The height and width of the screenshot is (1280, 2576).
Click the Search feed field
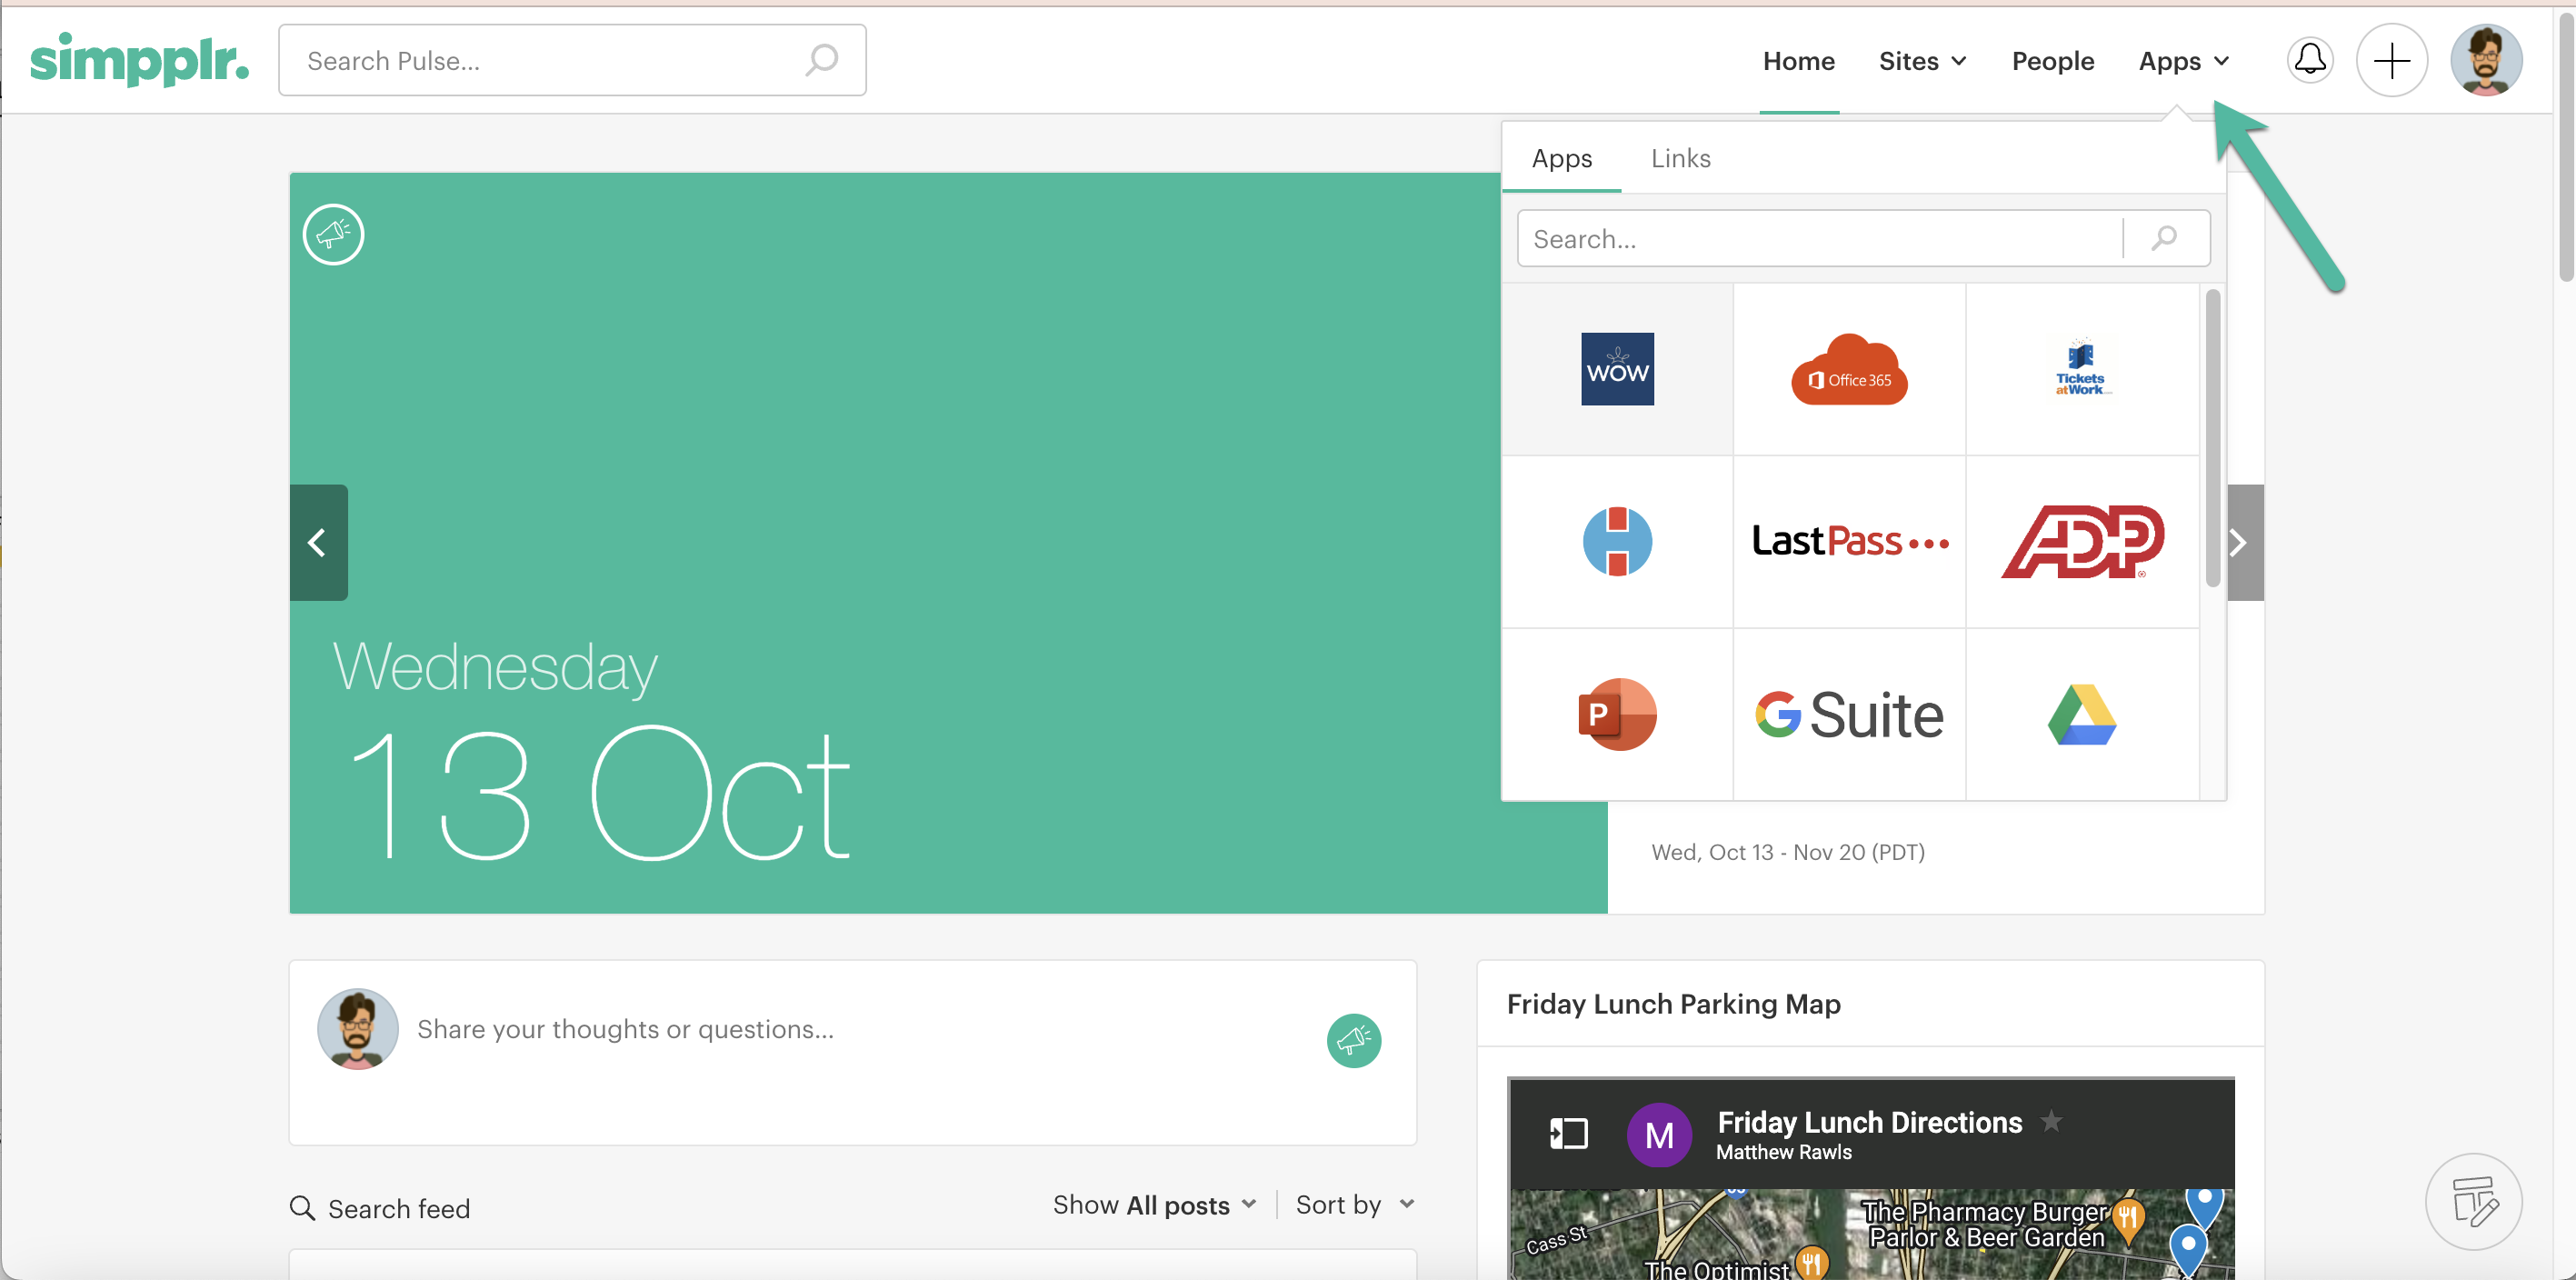[x=399, y=1208]
